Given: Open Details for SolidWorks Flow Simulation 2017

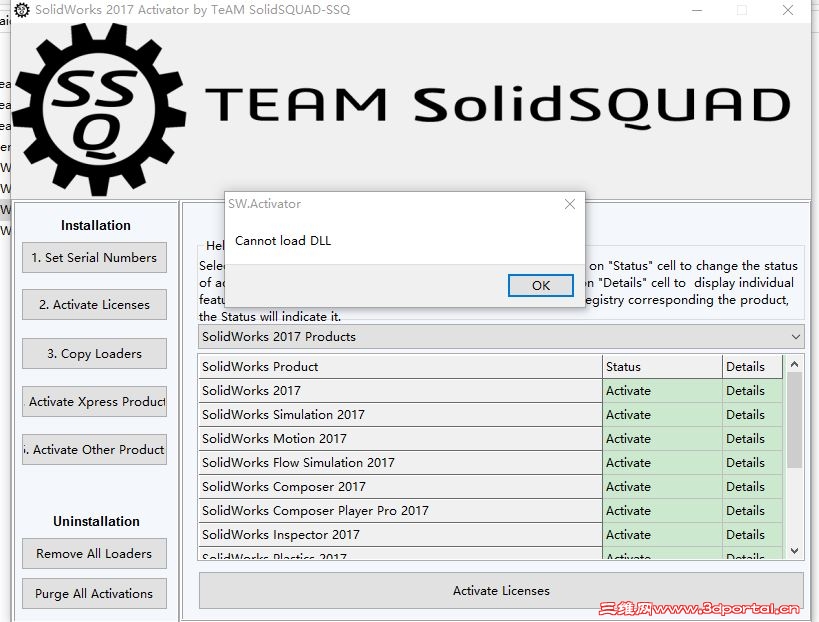Looking at the screenshot, I should (x=753, y=463).
